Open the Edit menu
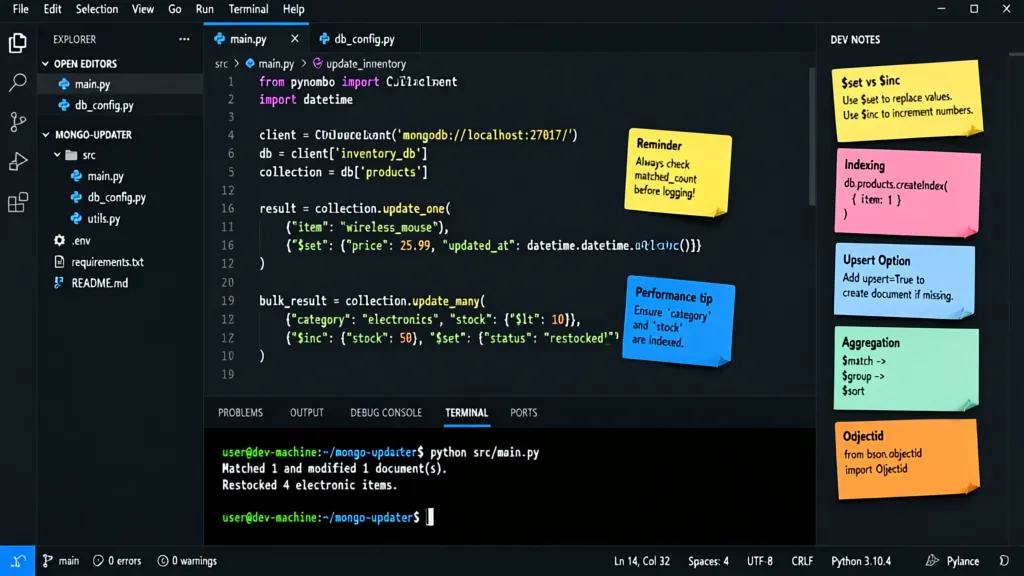This screenshot has height=576, width=1024. [52, 9]
